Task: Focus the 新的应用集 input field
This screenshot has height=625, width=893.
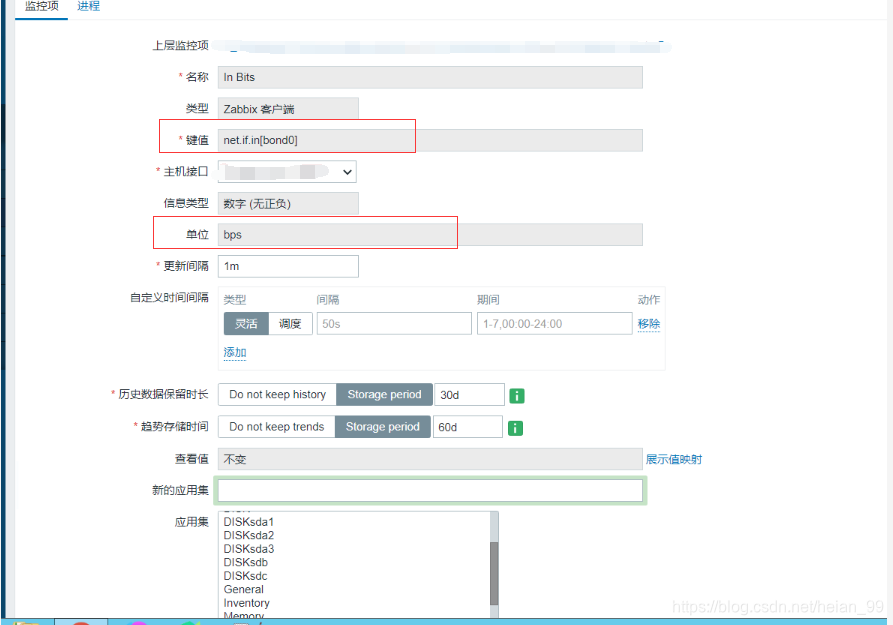Action: (430, 491)
